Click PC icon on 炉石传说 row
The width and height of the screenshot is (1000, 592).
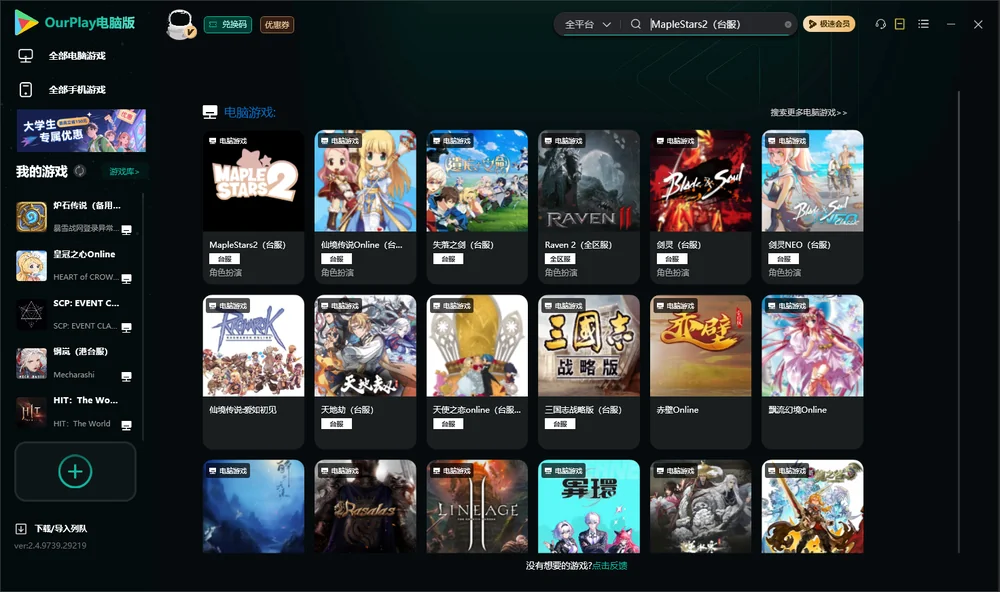[126, 230]
